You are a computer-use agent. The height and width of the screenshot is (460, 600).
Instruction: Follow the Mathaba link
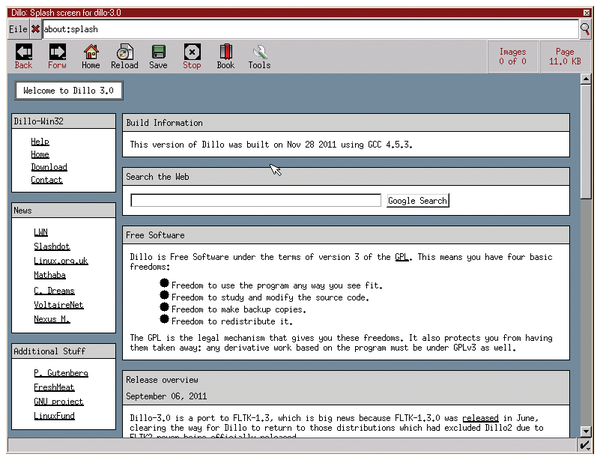click(x=50, y=275)
